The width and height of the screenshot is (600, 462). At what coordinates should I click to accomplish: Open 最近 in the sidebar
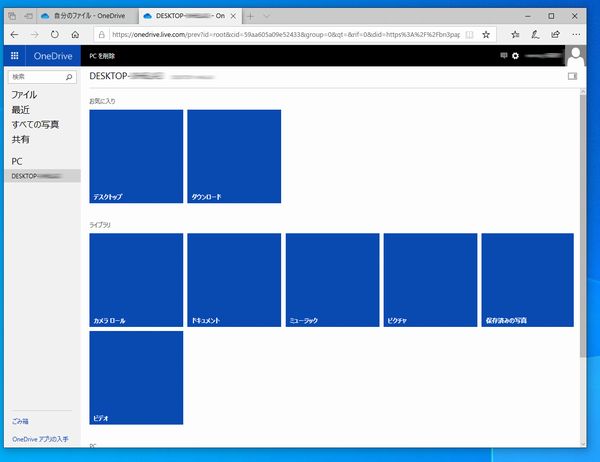click(20, 110)
